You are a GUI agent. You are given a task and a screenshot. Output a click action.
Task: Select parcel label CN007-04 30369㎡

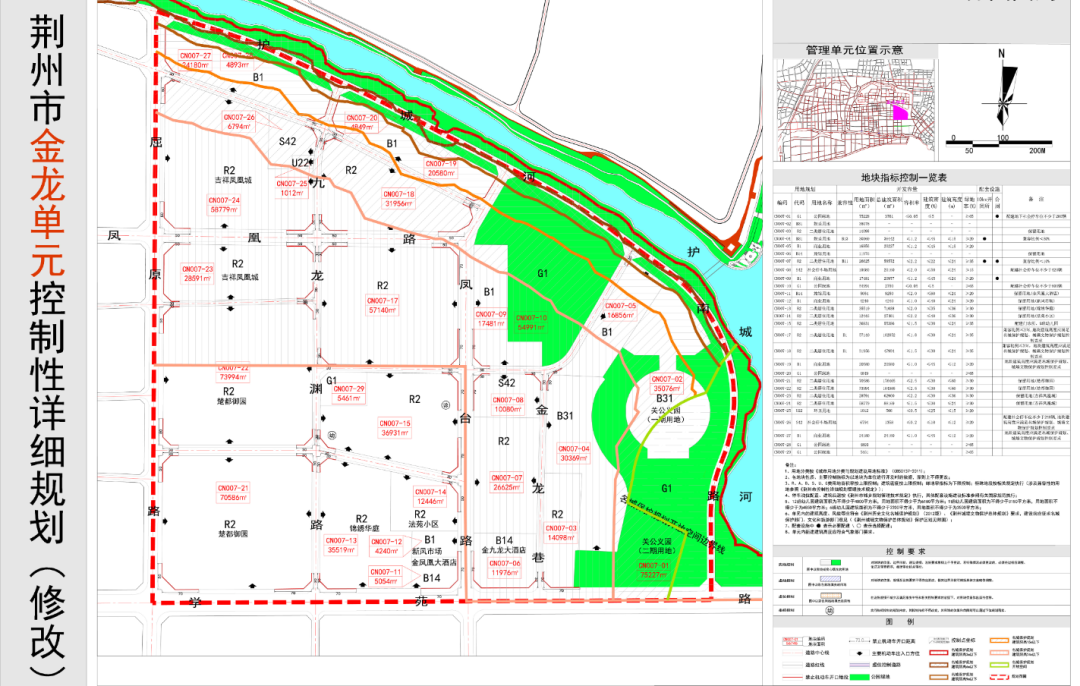click(574, 453)
